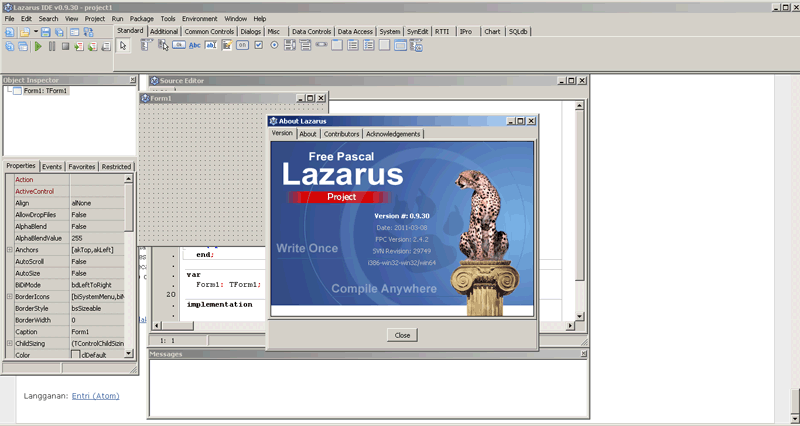800x426 pixels.
Task: Open the Restricted tab in Object Inspector
Action: 116,167
